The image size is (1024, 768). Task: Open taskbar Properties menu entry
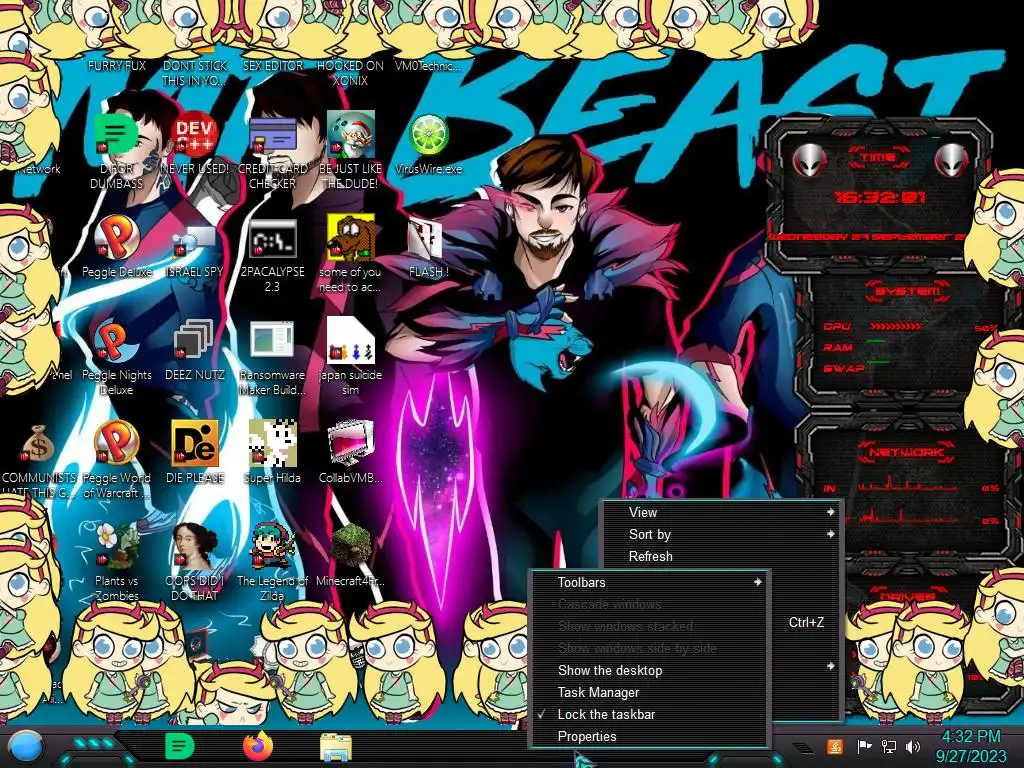click(648, 737)
